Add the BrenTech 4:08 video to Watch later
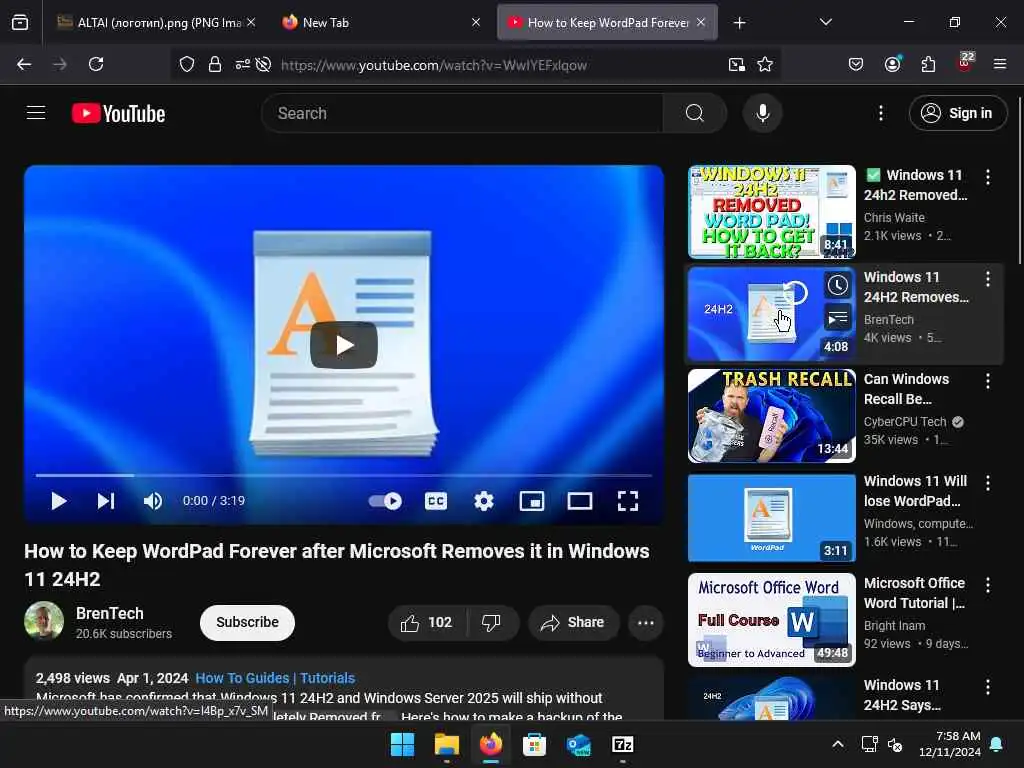The width and height of the screenshot is (1024, 768). (838, 285)
